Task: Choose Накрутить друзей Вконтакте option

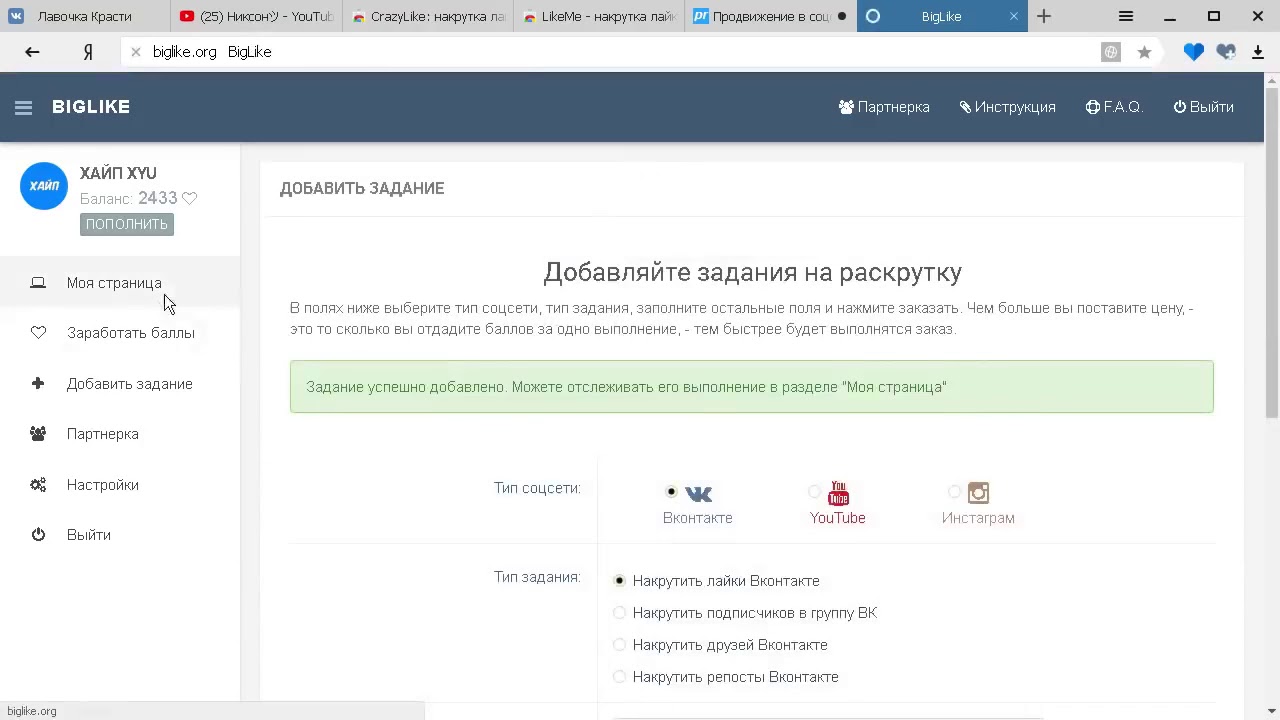Action: [620, 645]
